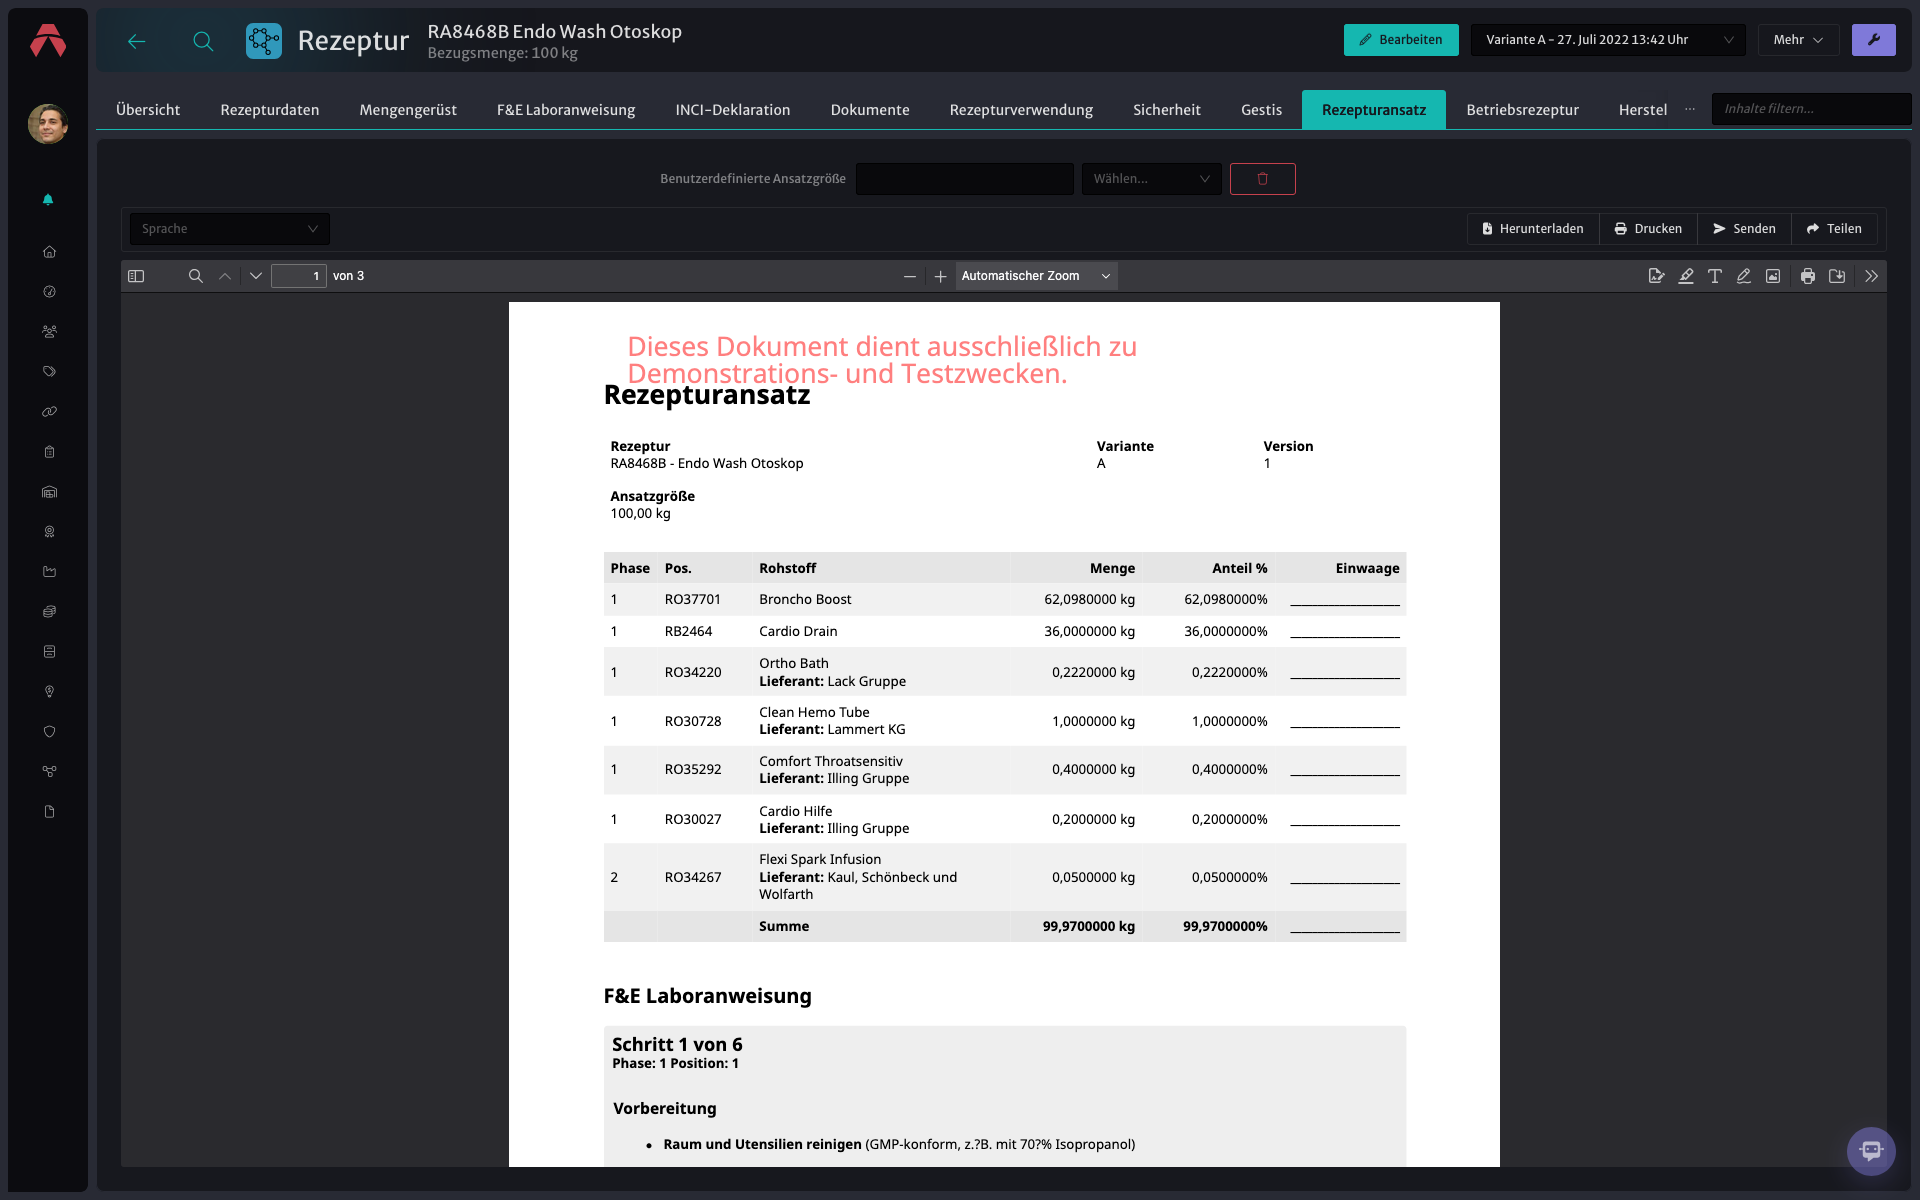Open the coins stack icon in sidebar
The width and height of the screenshot is (1920, 1200).
49,612
